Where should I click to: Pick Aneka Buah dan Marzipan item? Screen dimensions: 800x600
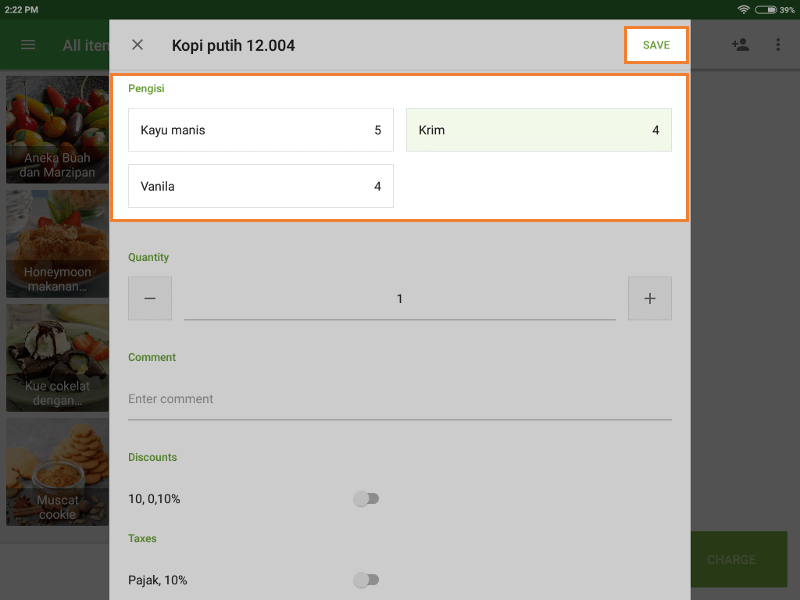57,128
